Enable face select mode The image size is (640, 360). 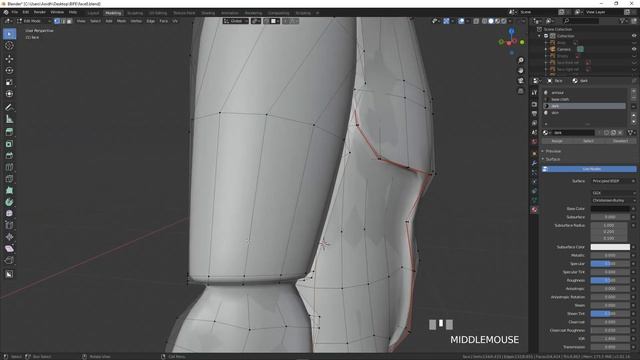69,21
